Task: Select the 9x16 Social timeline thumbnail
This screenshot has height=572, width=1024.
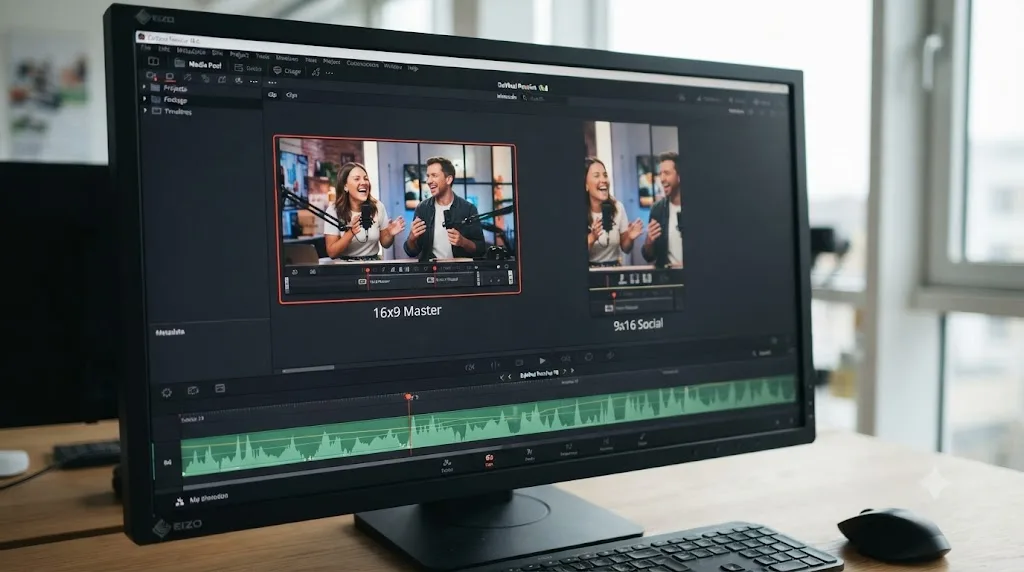Action: click(x=633, y=217)
